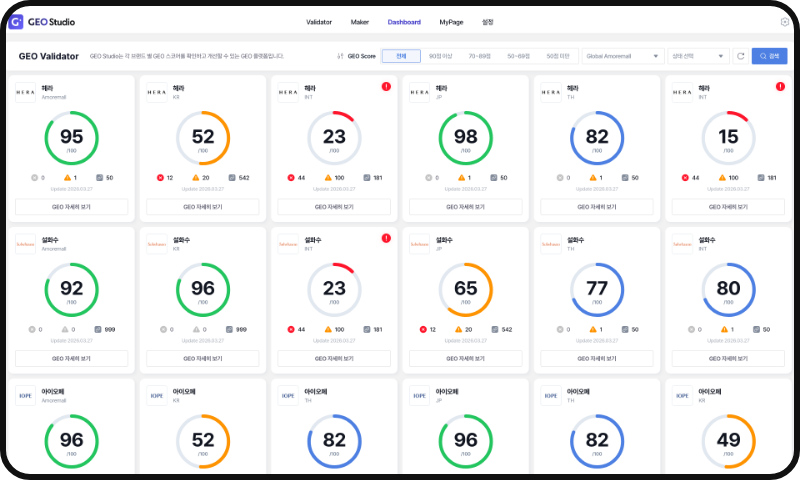Viewport: 800px width, 480px height.
Task: Click the score 92 circular gauge
Action: coord(71,290)
